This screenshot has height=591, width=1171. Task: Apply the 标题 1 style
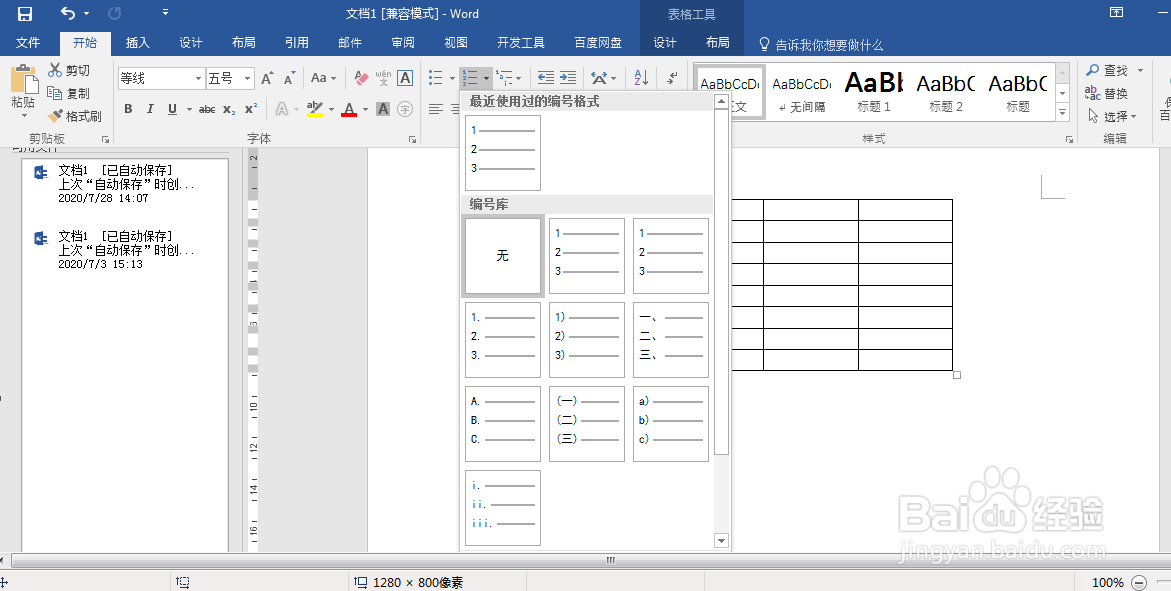click(873, 90)
